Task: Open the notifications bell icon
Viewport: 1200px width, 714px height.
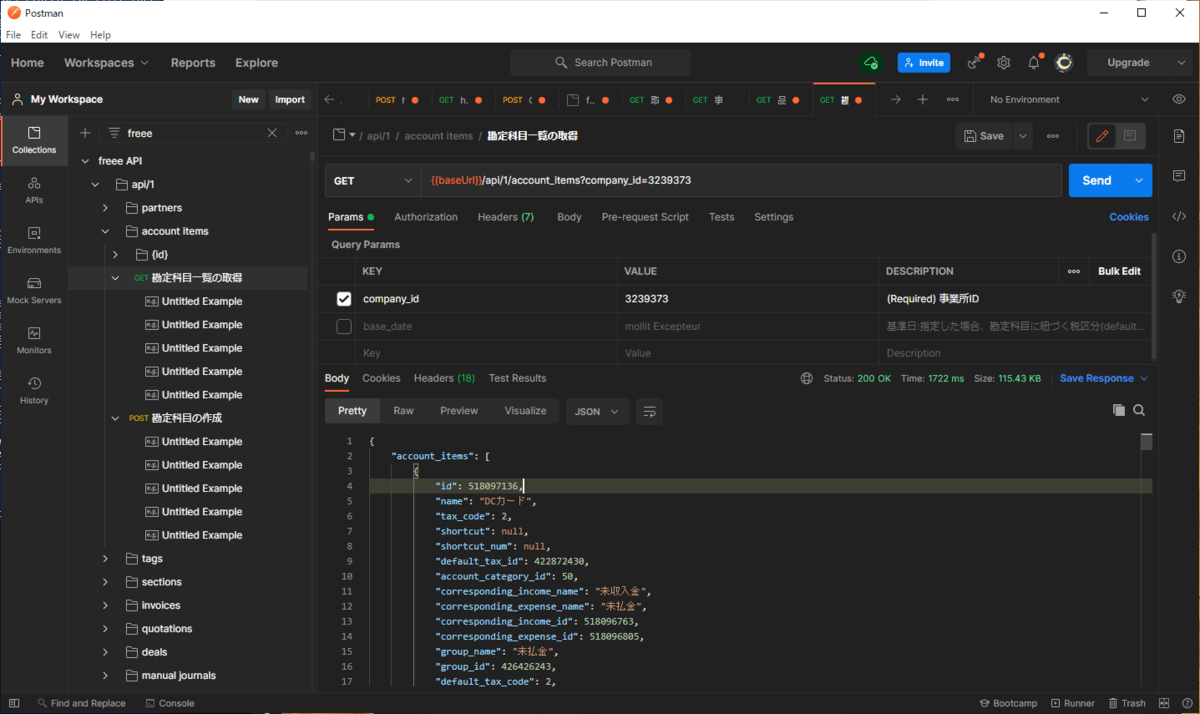Action: click(1034, 63)
